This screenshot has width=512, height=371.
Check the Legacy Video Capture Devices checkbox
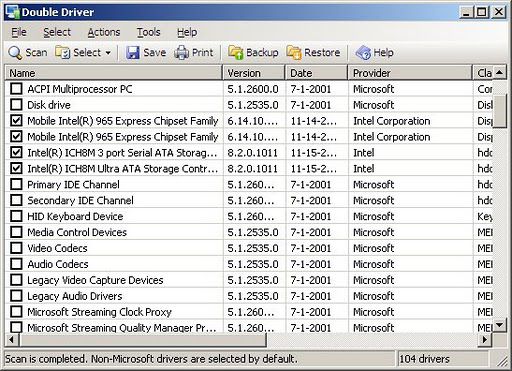[x=16, y=280]
